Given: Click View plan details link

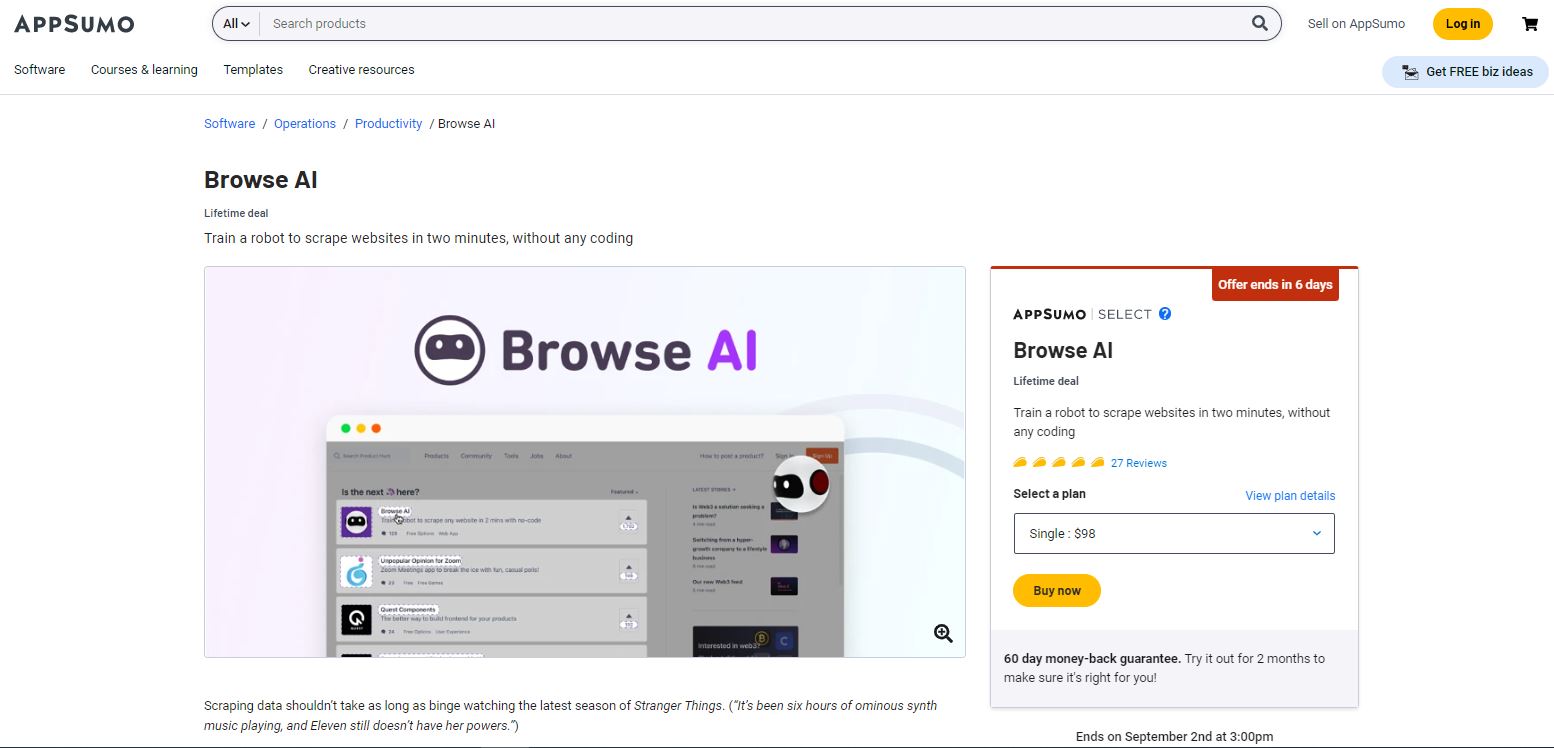Looking at the screenshot, I should click(1290, 496).
